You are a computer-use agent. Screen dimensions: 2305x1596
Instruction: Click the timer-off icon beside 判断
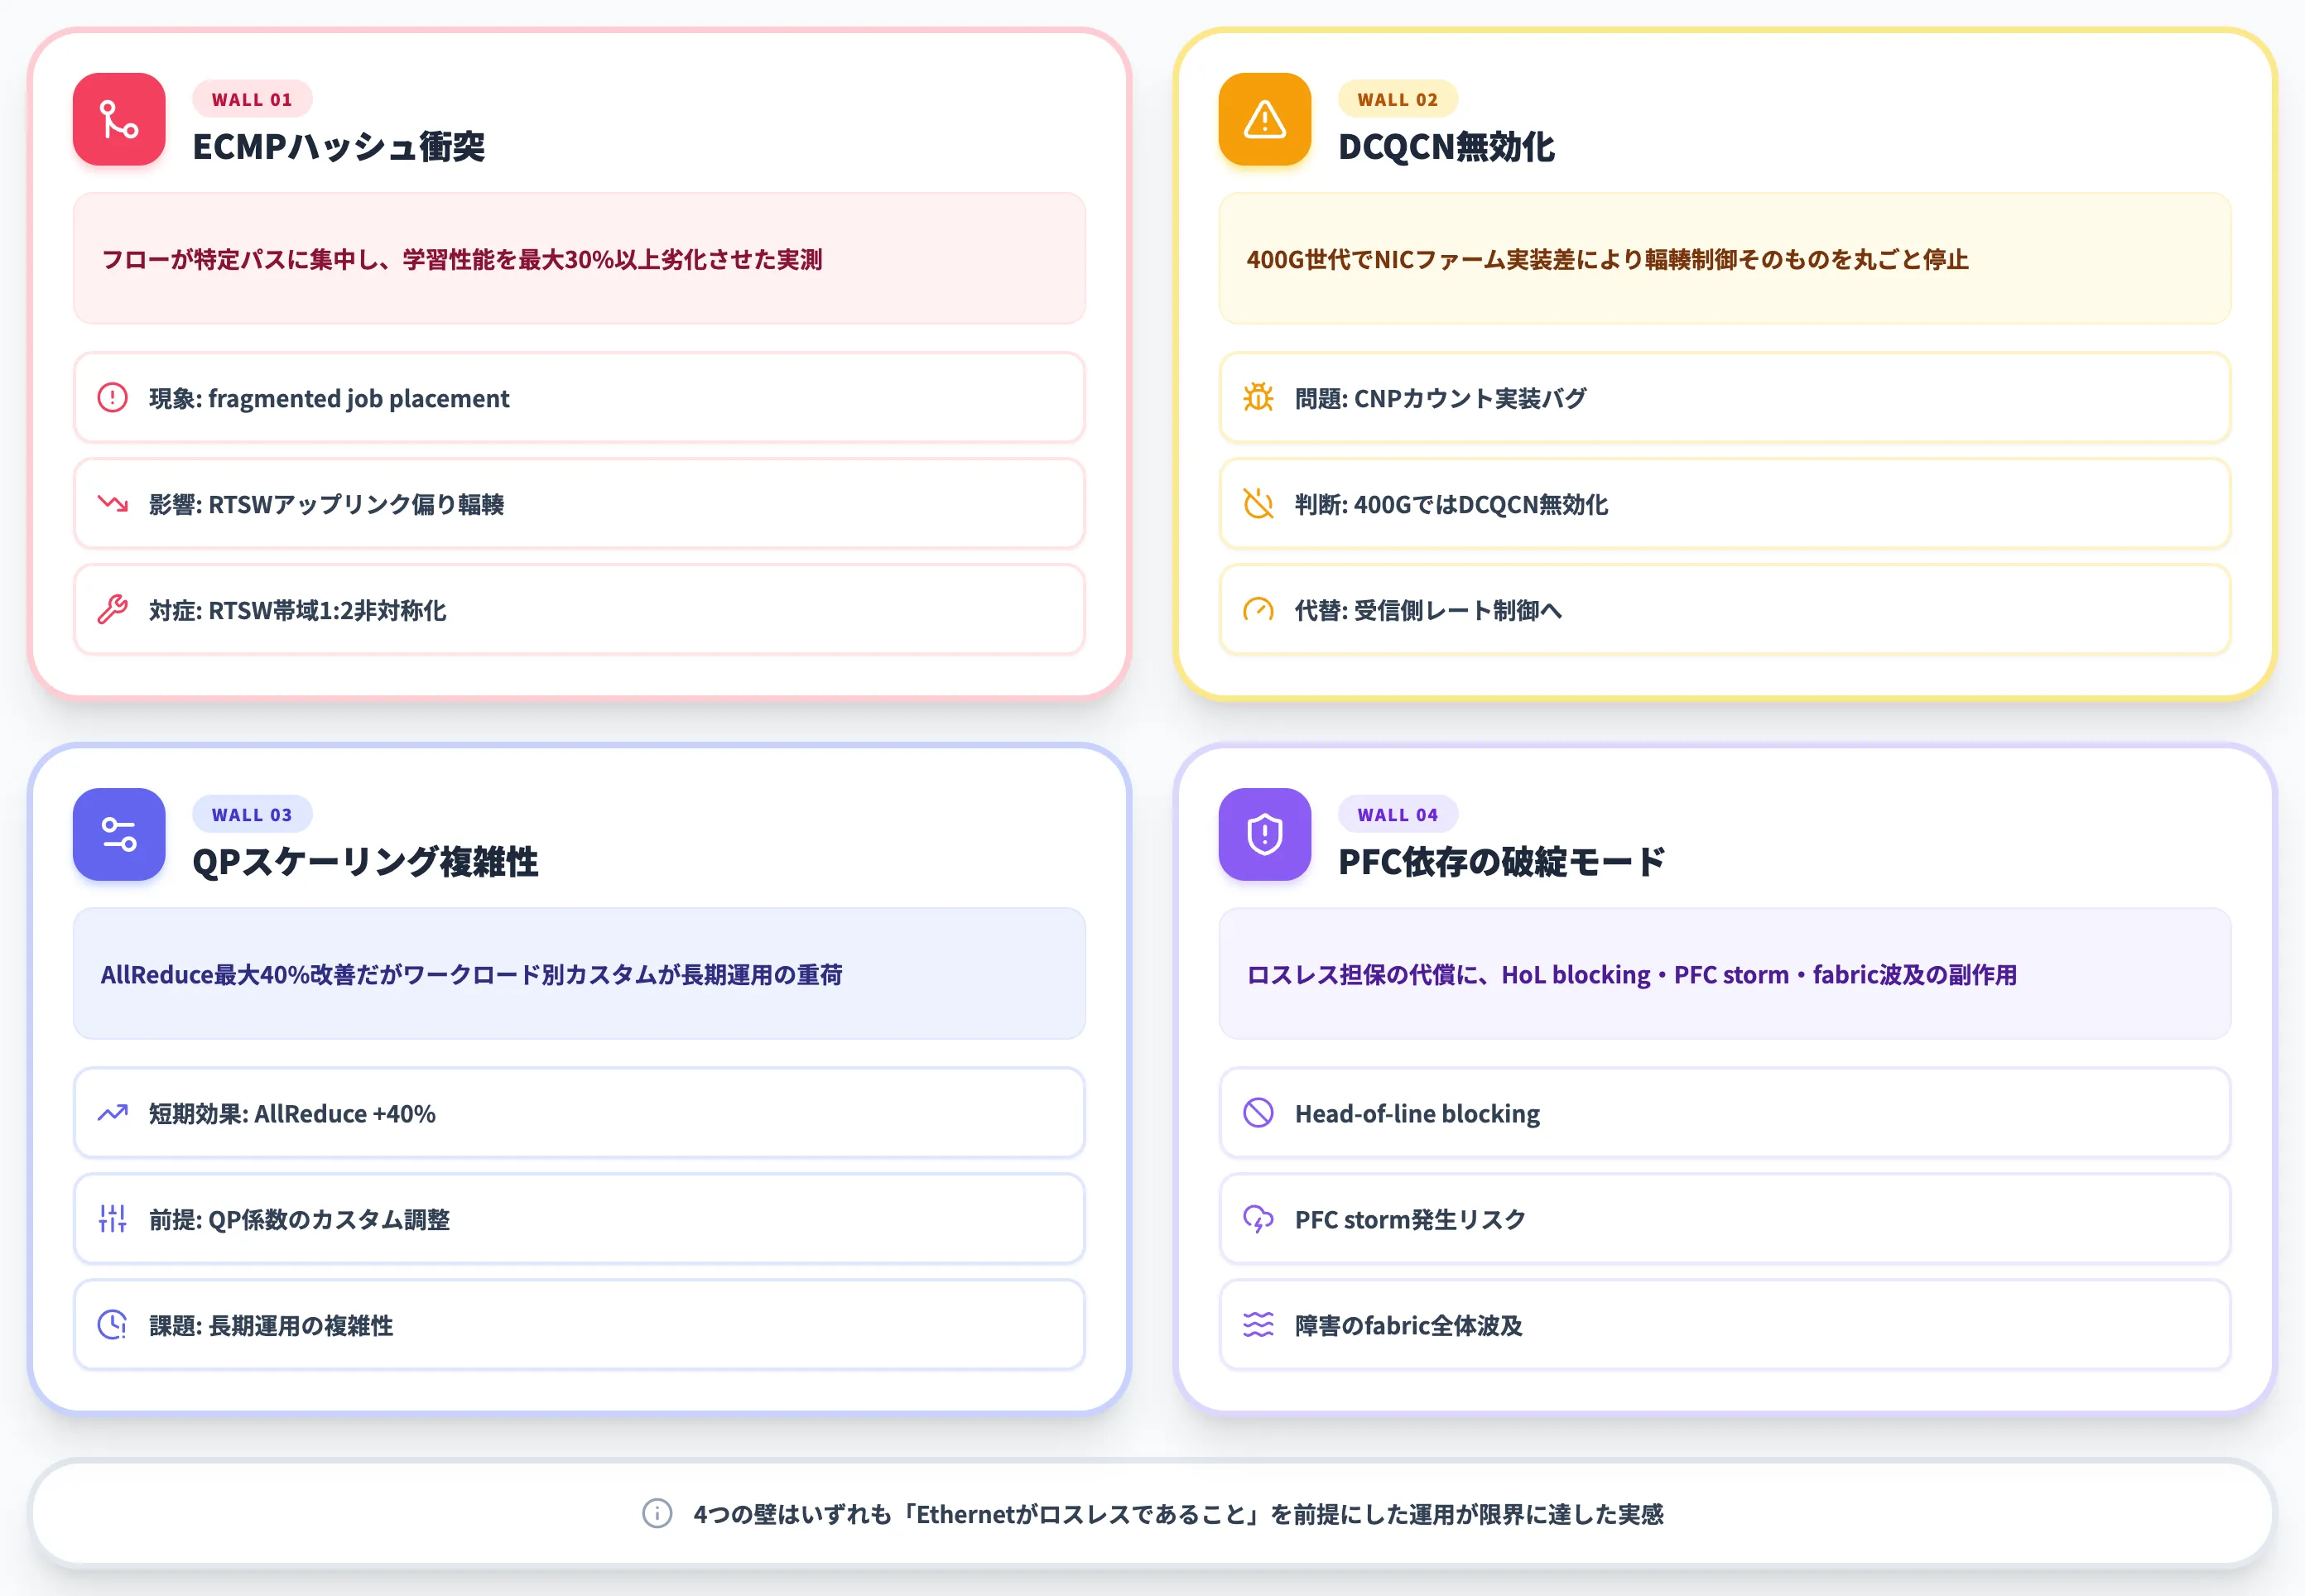(1258, 504)
